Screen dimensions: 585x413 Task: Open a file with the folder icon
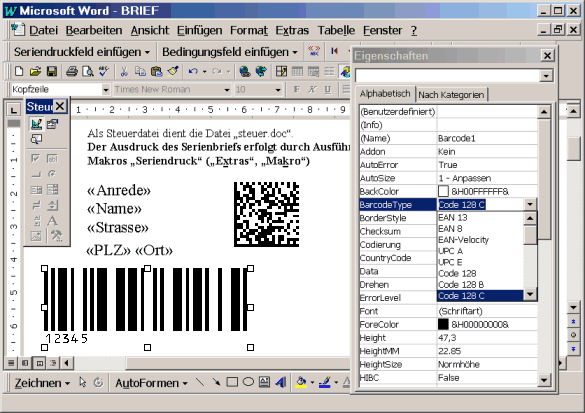click(35, 71)
